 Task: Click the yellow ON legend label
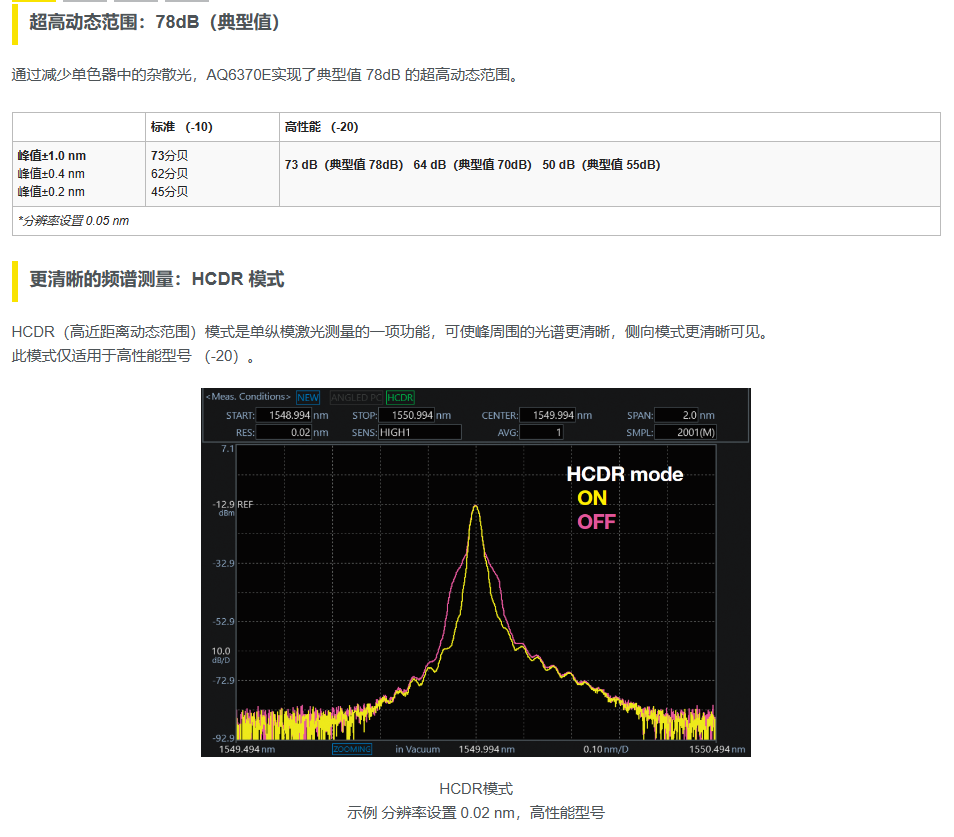pos(592,498)
